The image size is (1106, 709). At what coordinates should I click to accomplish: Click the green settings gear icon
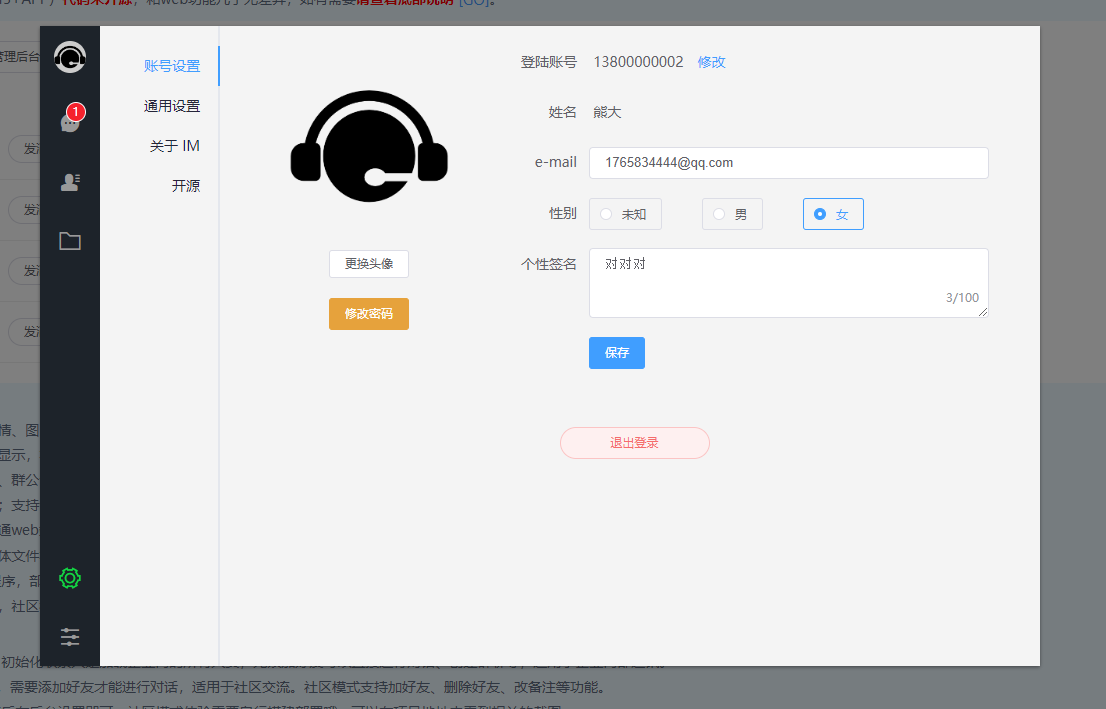pyautogui.click(x=70, y=578)
